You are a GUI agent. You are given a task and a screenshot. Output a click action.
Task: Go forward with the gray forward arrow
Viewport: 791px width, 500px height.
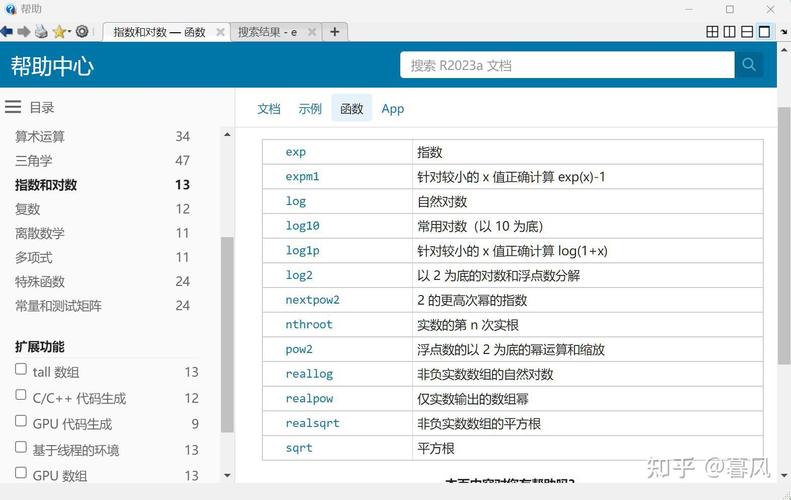[x=24, y=32]
